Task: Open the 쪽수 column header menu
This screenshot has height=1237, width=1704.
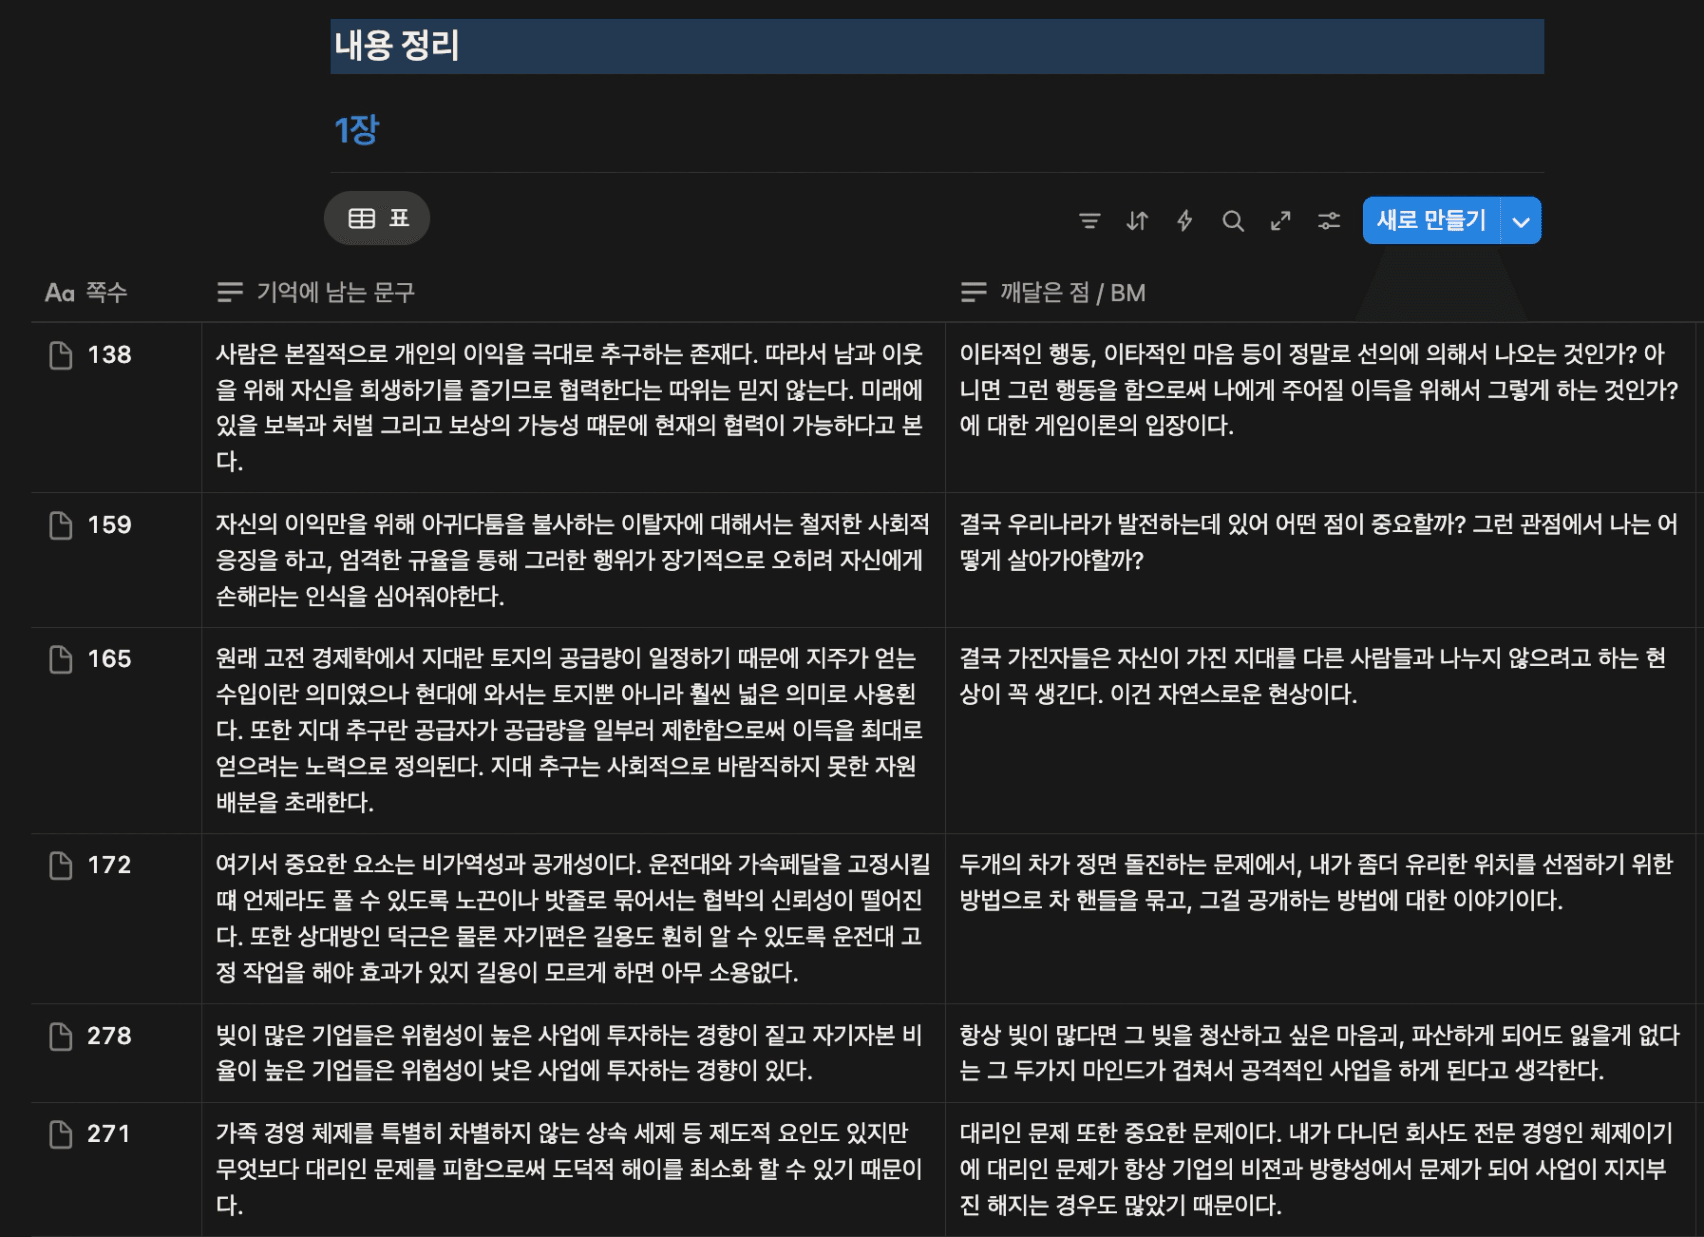Action: (x=86, y=293)
